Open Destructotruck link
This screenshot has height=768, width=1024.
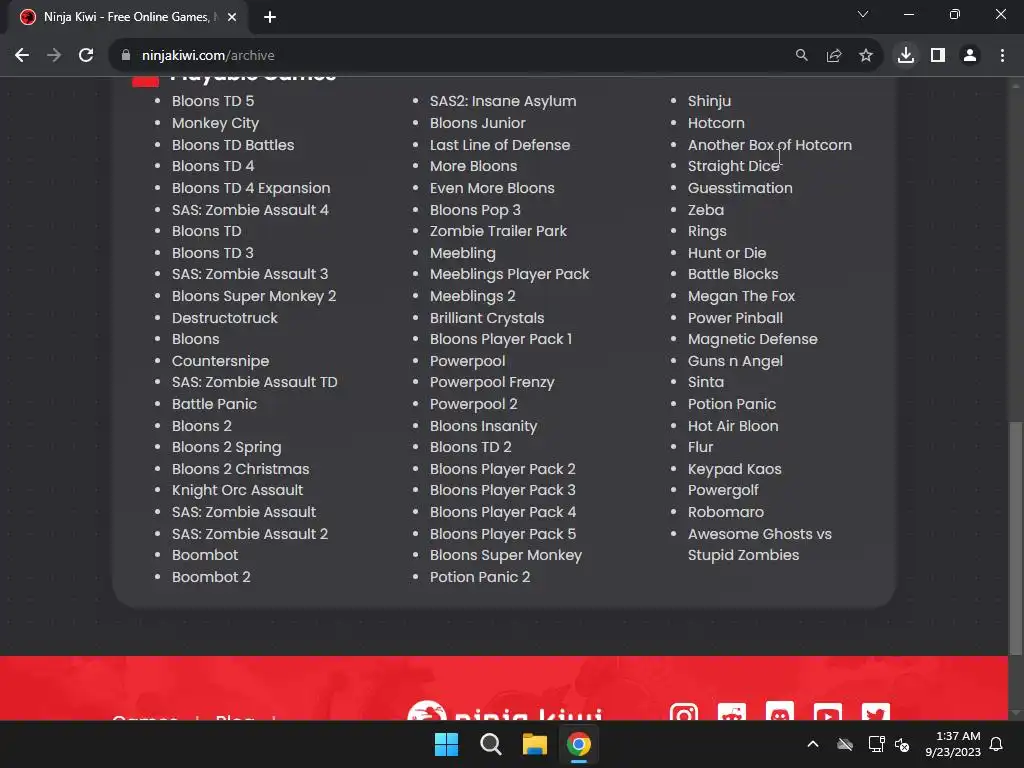(x=225, y=318)
